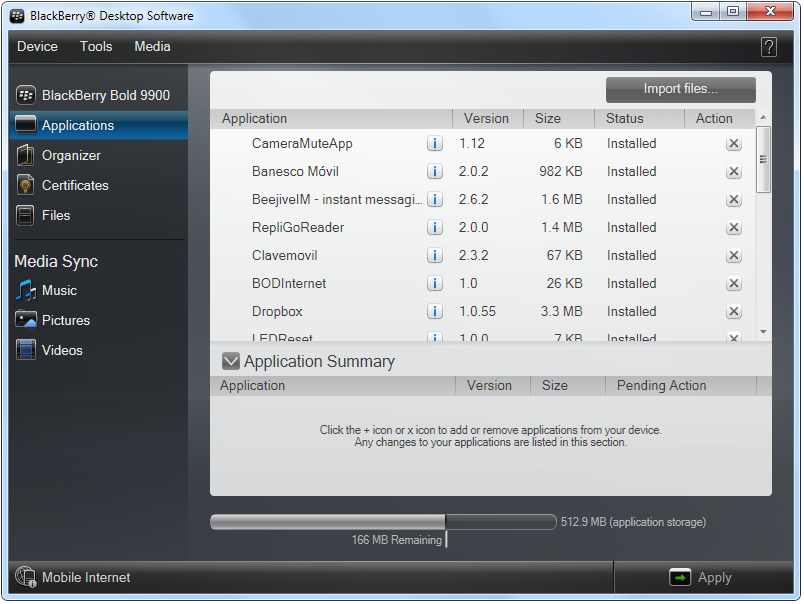Open the Music note icon
The image size is (804, 604).
coord(26,290)
